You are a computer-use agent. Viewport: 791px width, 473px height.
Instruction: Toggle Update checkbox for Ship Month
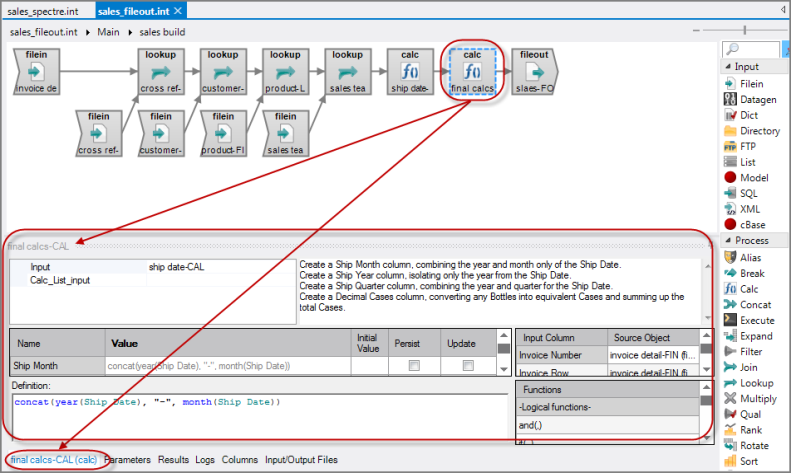pyautogui.click(x=468, y=366)
